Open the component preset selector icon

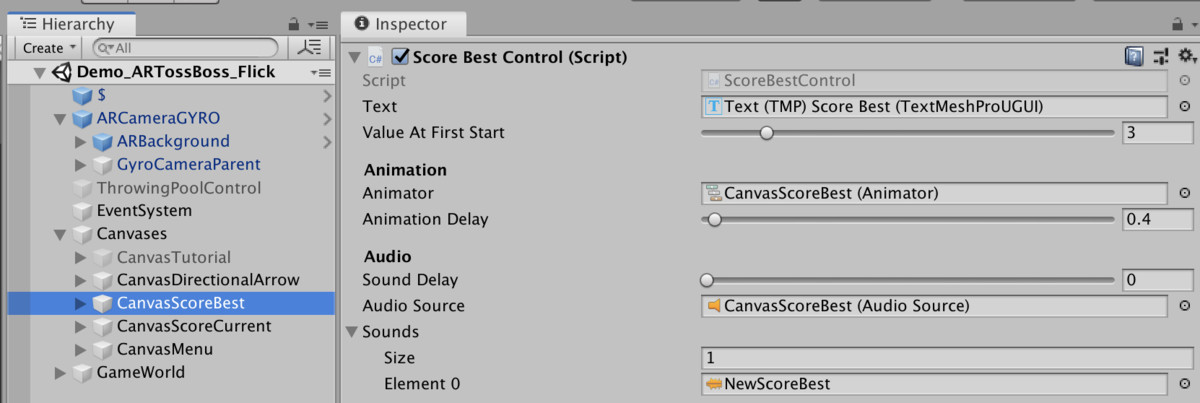(1161, 57)
